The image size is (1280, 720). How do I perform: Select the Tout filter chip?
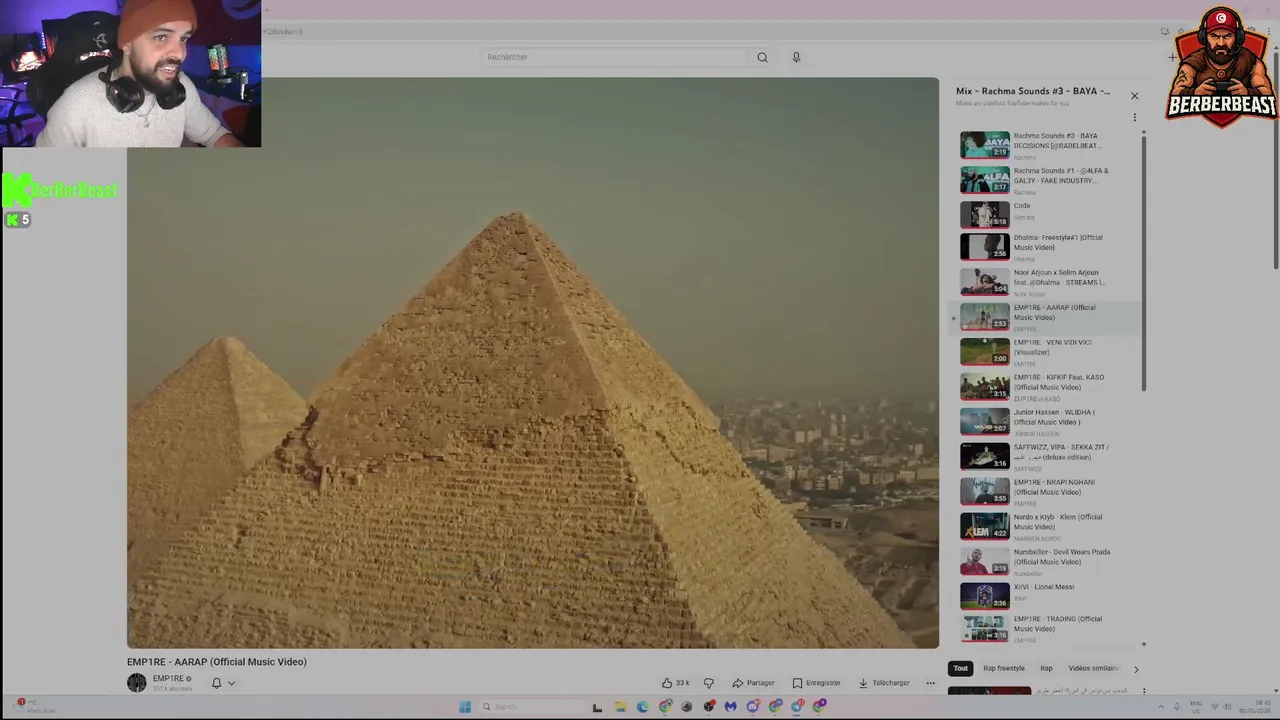click(960, 668)
